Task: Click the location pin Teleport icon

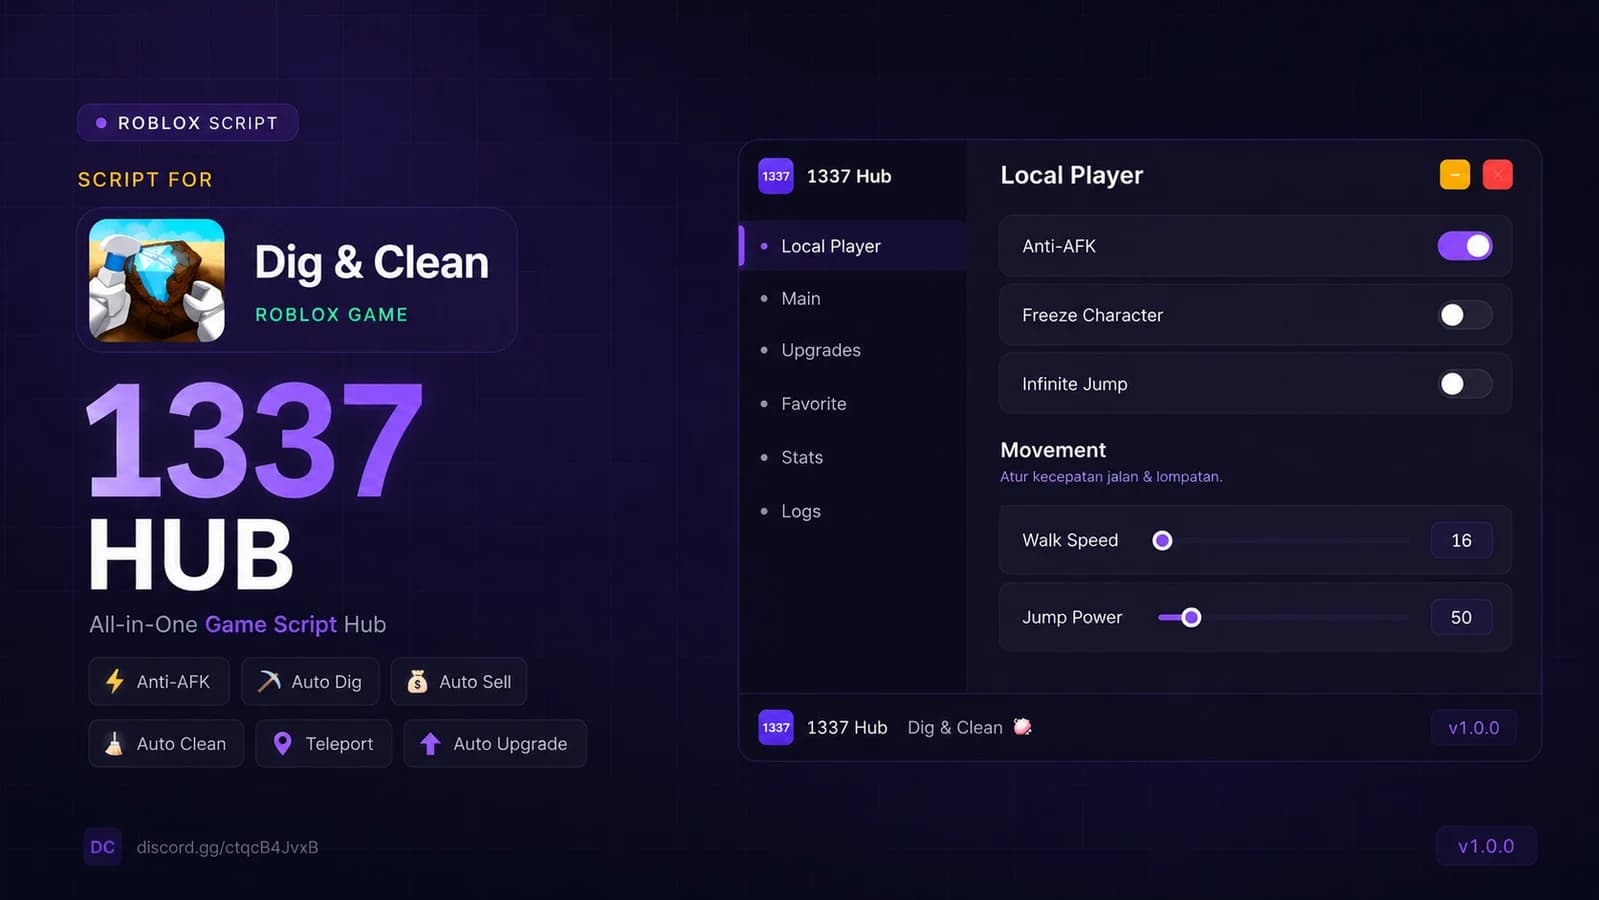Action: click(x=283, y=743)
